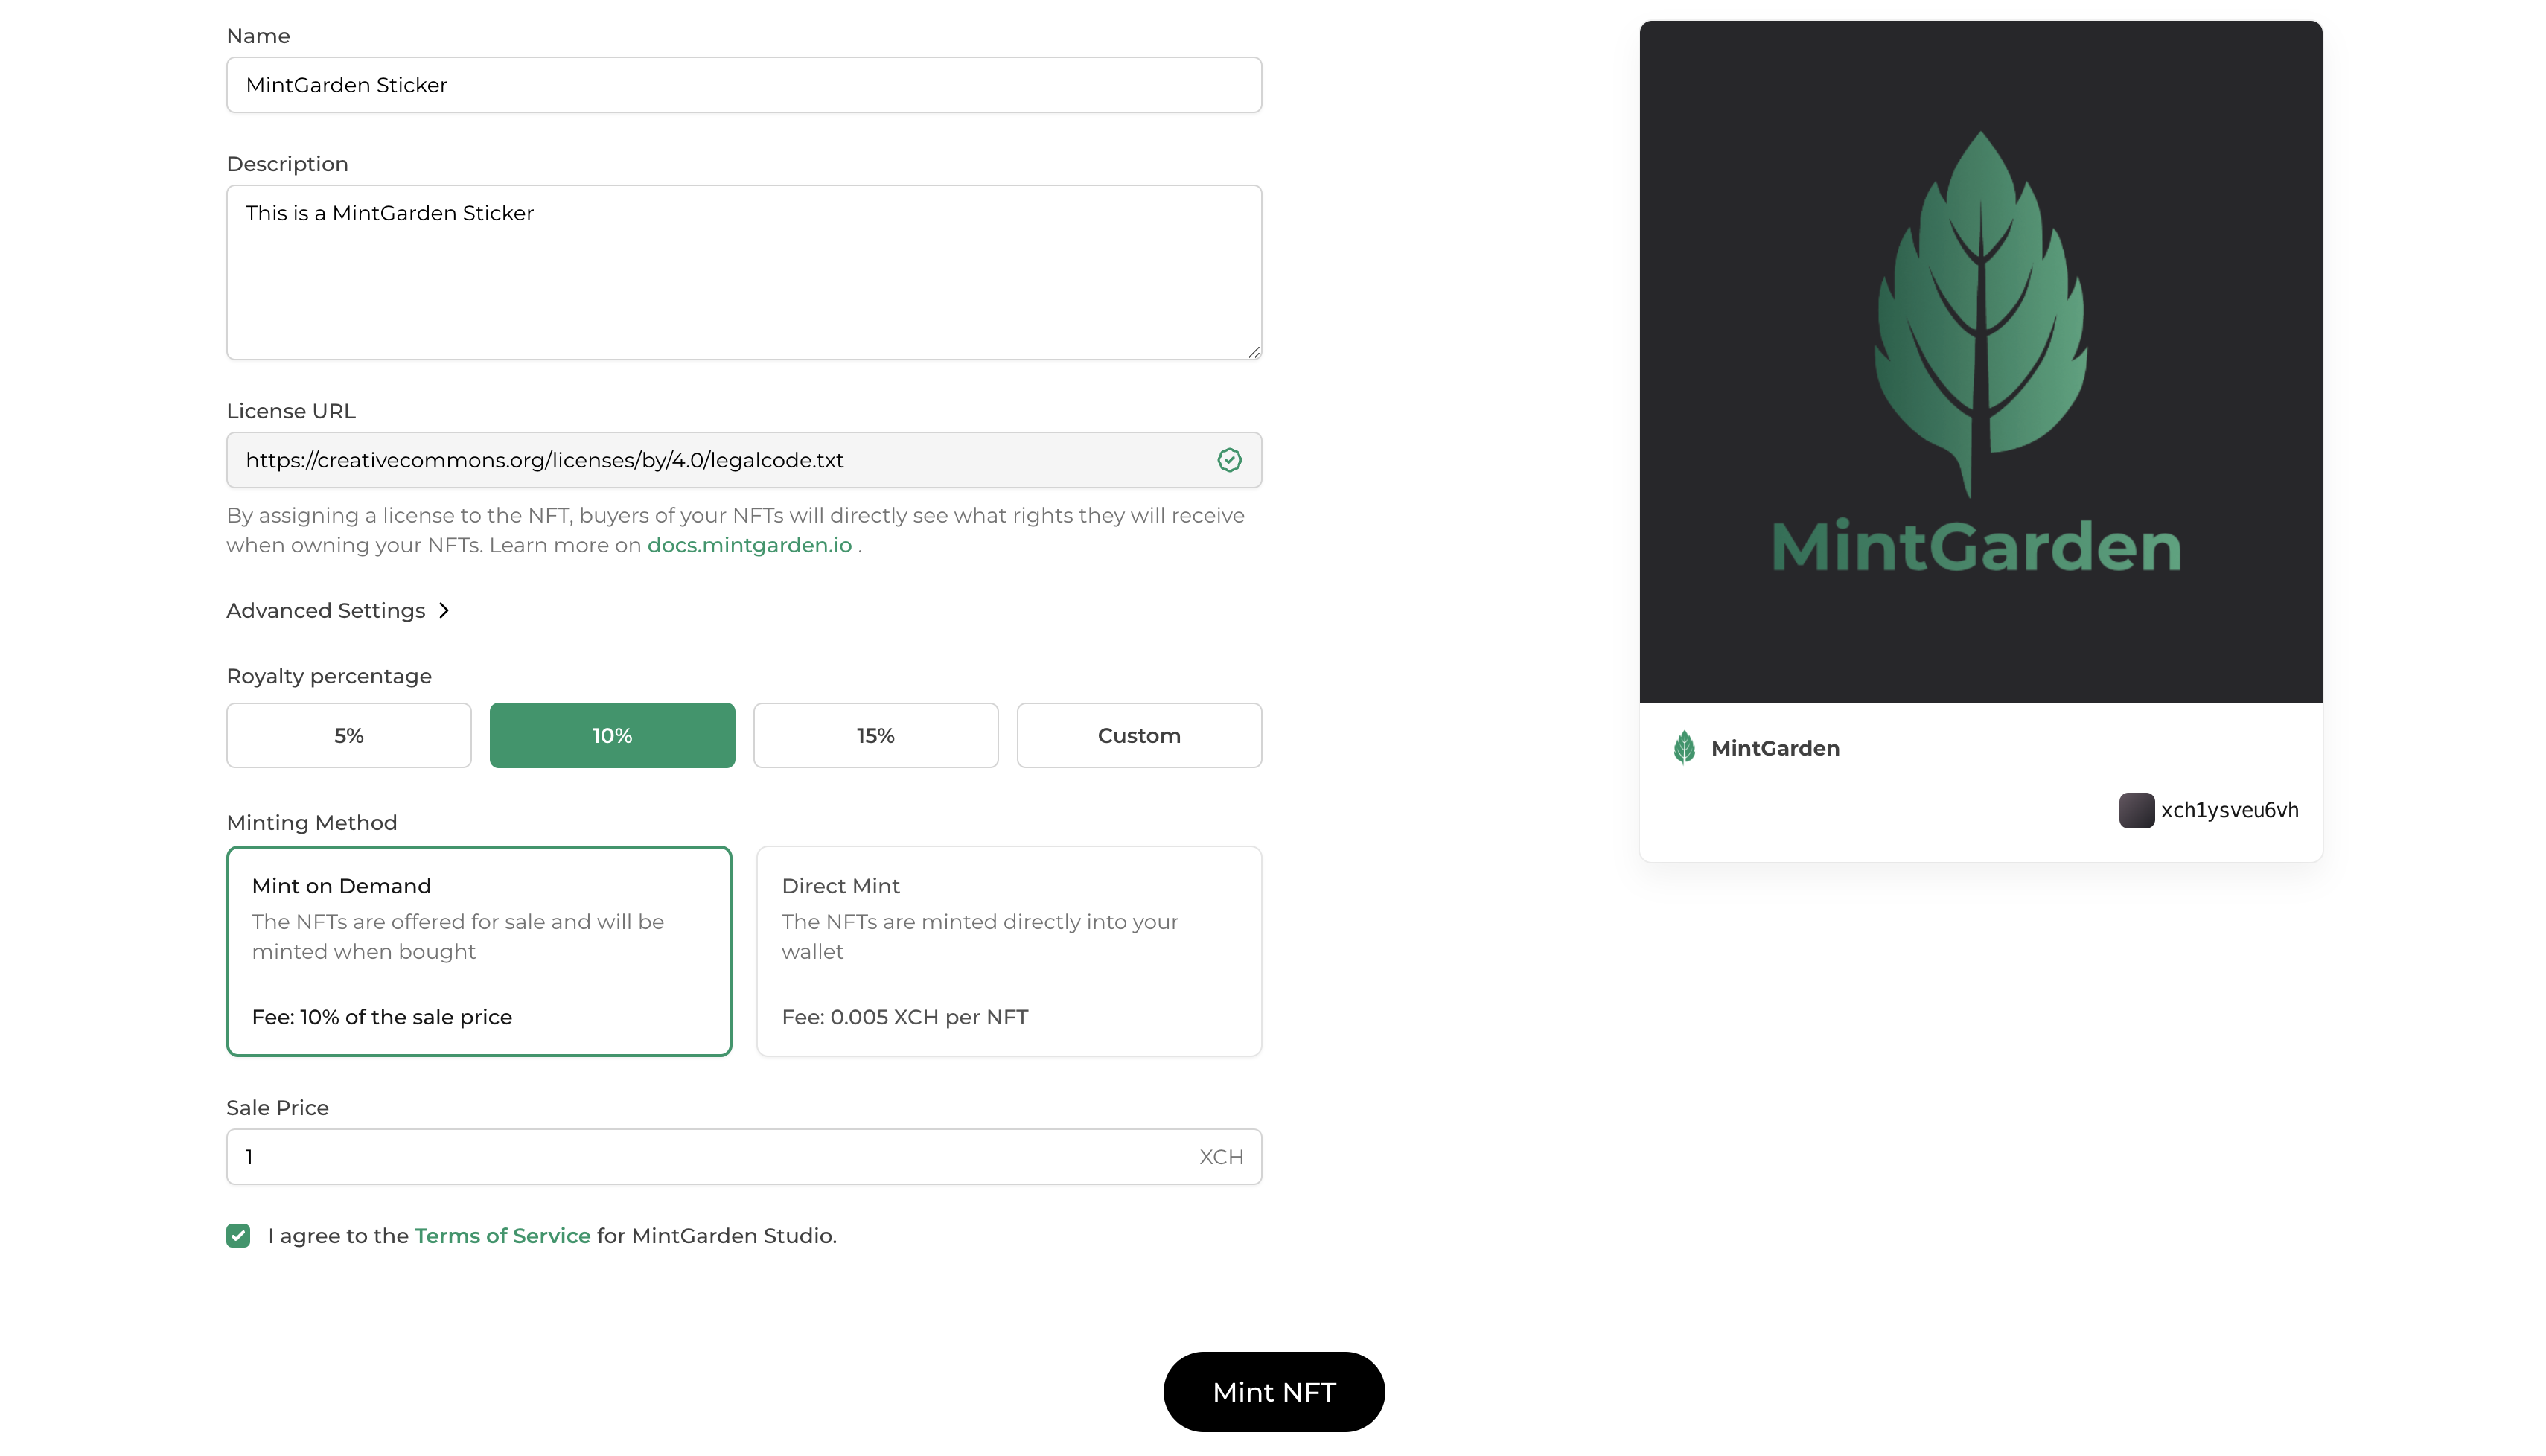The image size is (2546, 1456).
Task: Select the 15% royalty option
Action: (x=875, y=736)
